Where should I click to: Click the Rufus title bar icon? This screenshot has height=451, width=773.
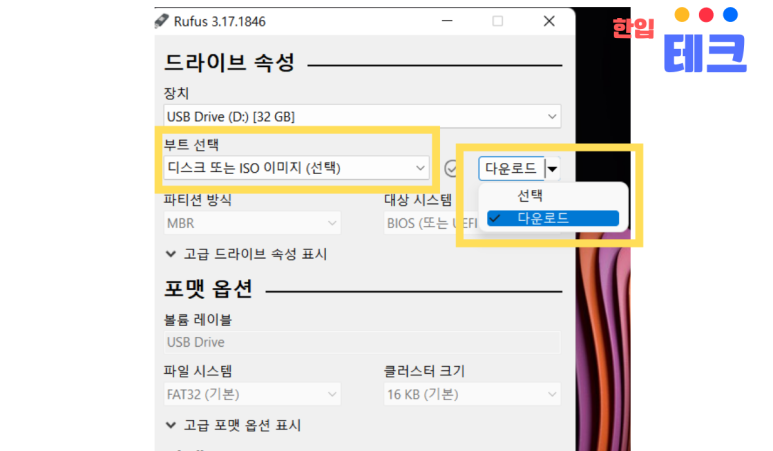pos(162,21)
